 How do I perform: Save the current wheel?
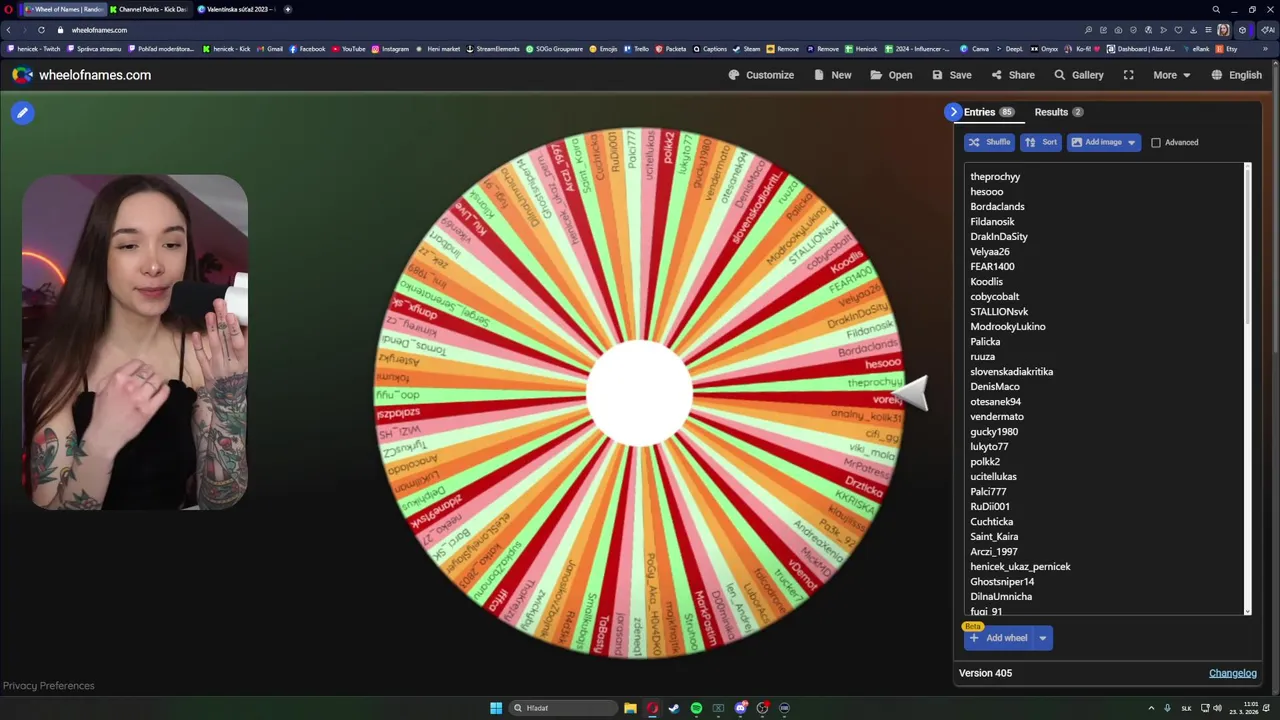point(952,75)
